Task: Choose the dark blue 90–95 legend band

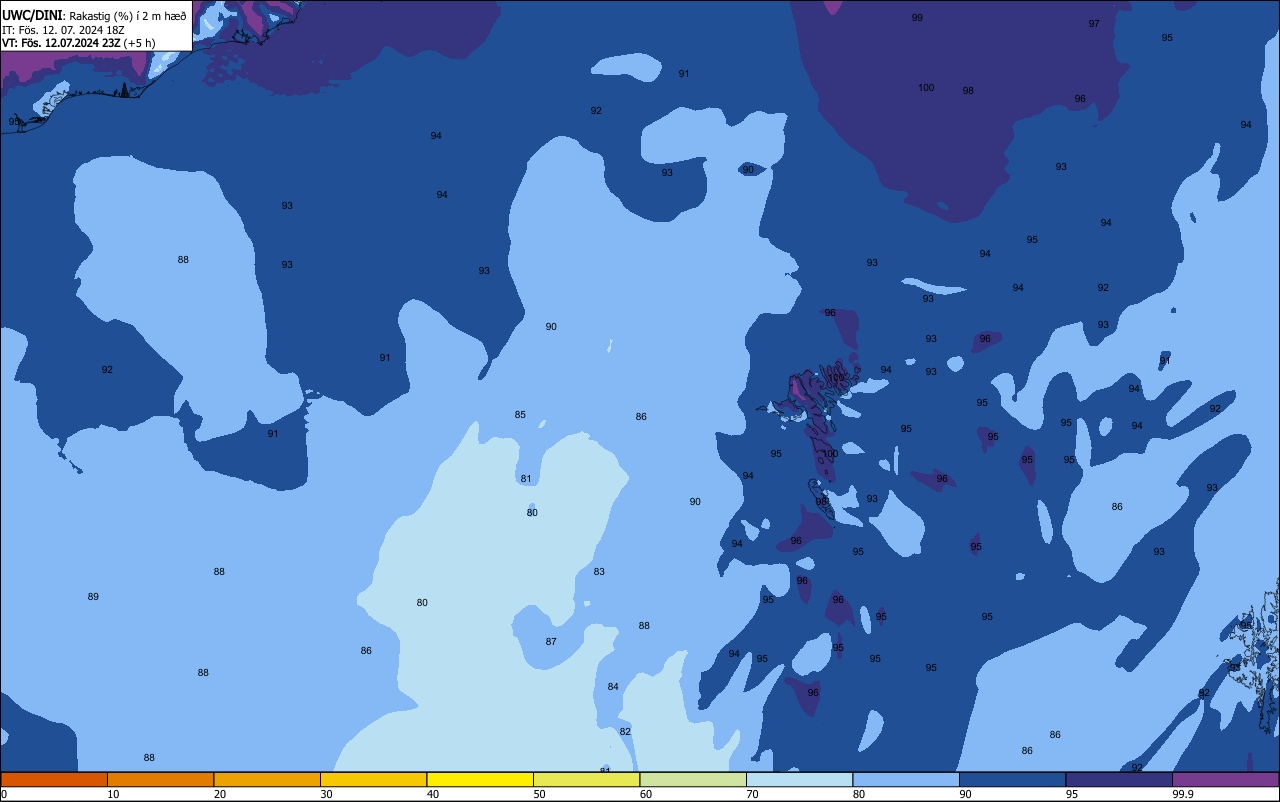Action: [x=1012, y=779]
